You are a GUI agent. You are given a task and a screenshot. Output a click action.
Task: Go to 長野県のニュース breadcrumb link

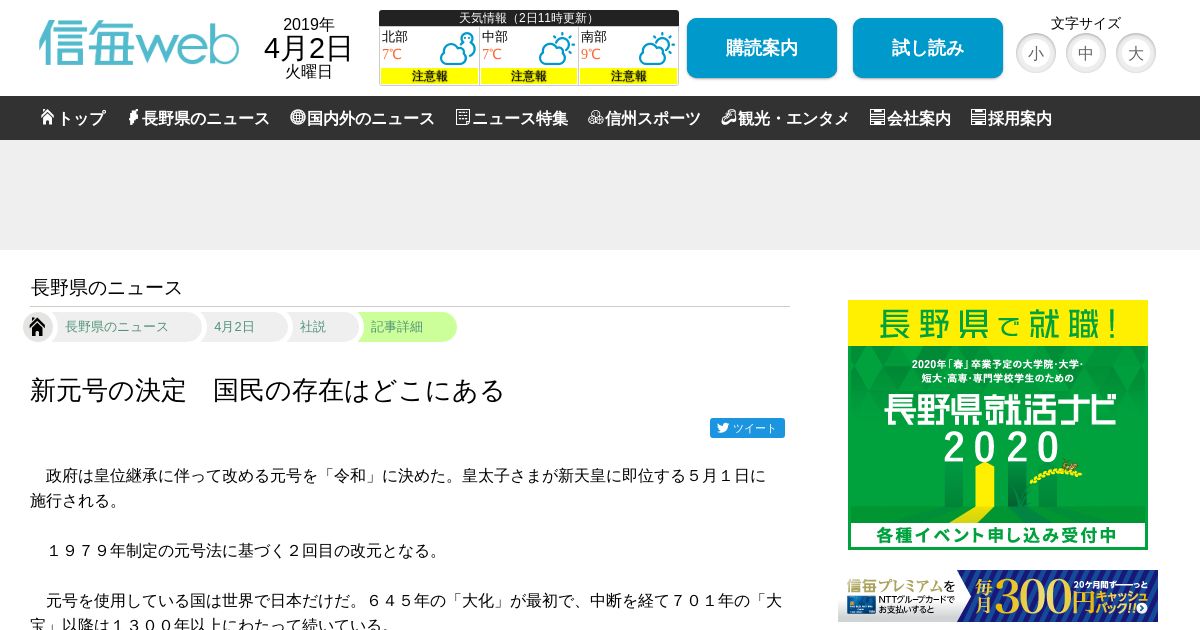click(117, 327)
